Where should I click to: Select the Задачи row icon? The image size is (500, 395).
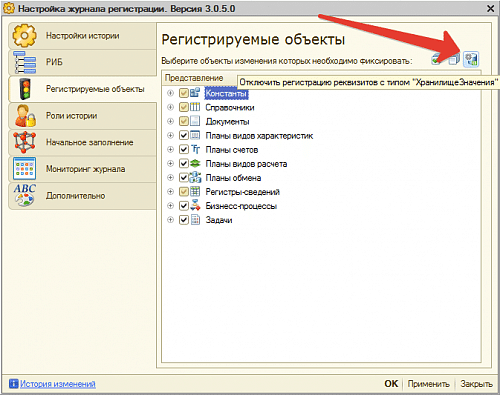point(195,220)
